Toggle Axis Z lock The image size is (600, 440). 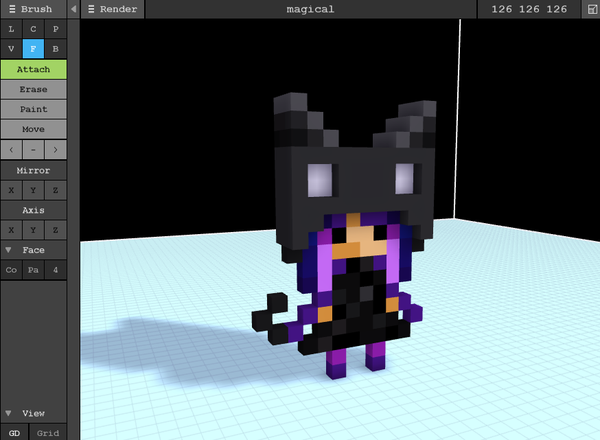click(x=55, y=230)
